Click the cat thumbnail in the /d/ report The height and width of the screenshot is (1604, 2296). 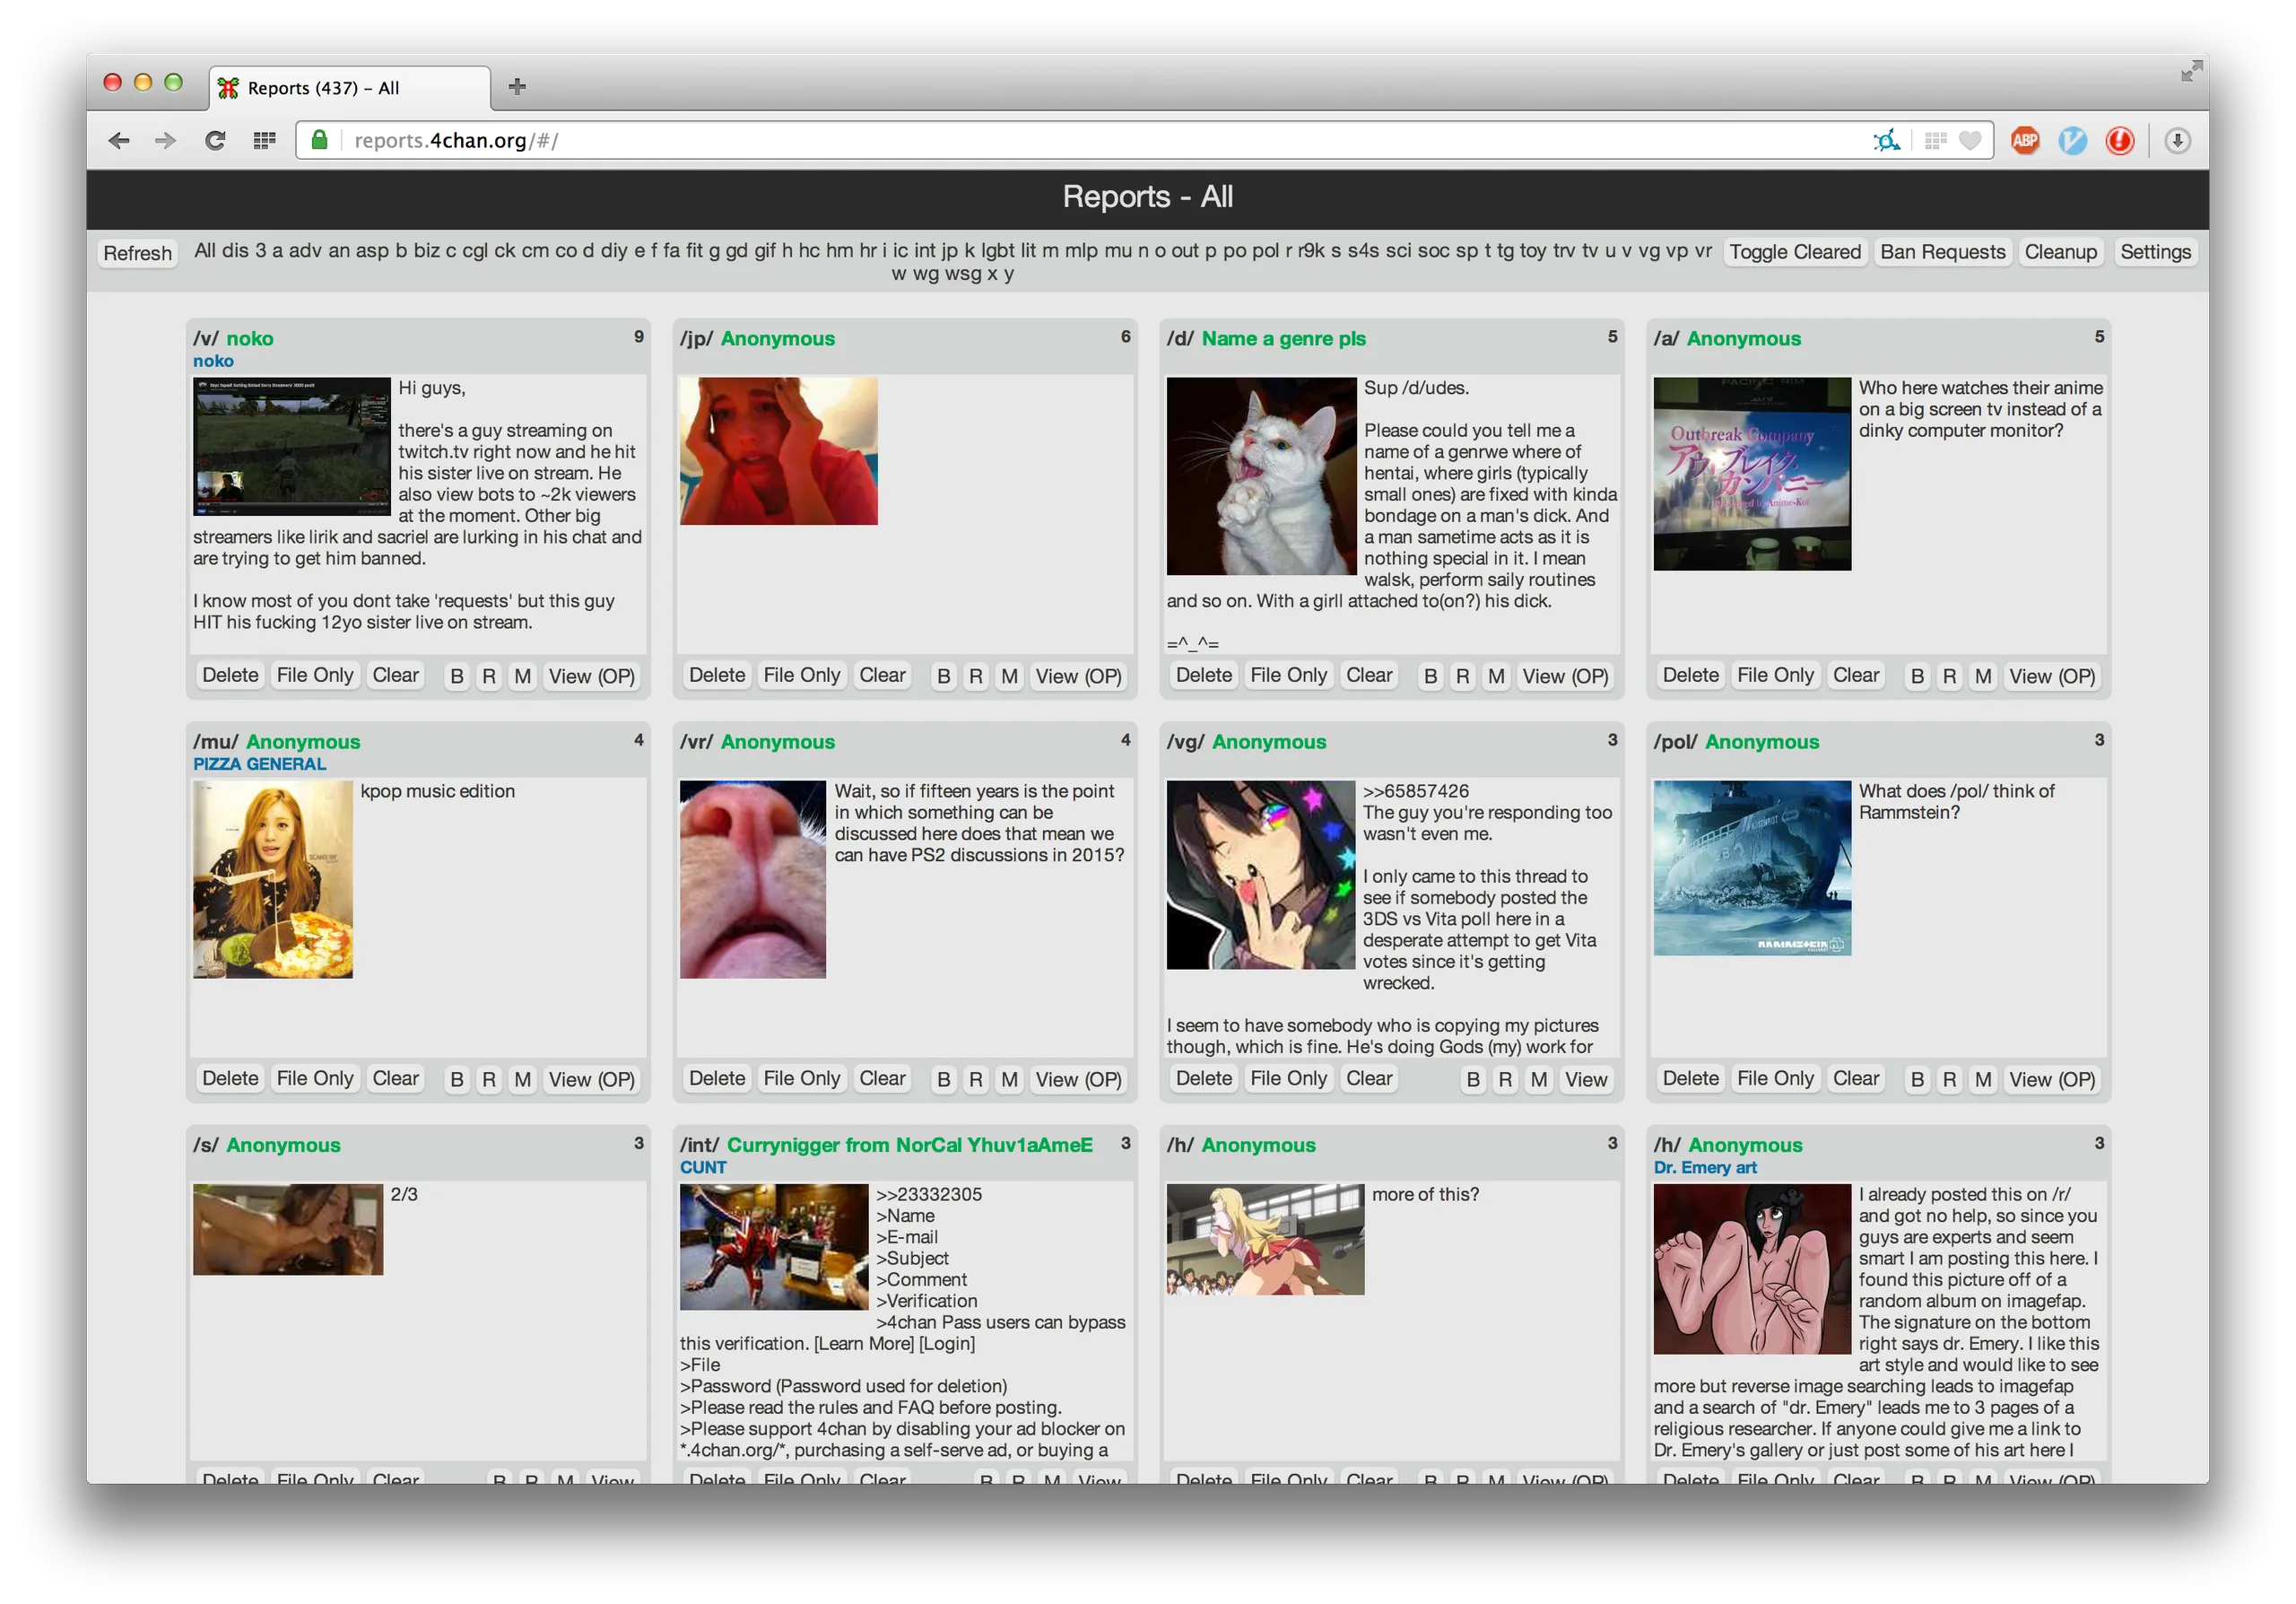click(1261, 476)
